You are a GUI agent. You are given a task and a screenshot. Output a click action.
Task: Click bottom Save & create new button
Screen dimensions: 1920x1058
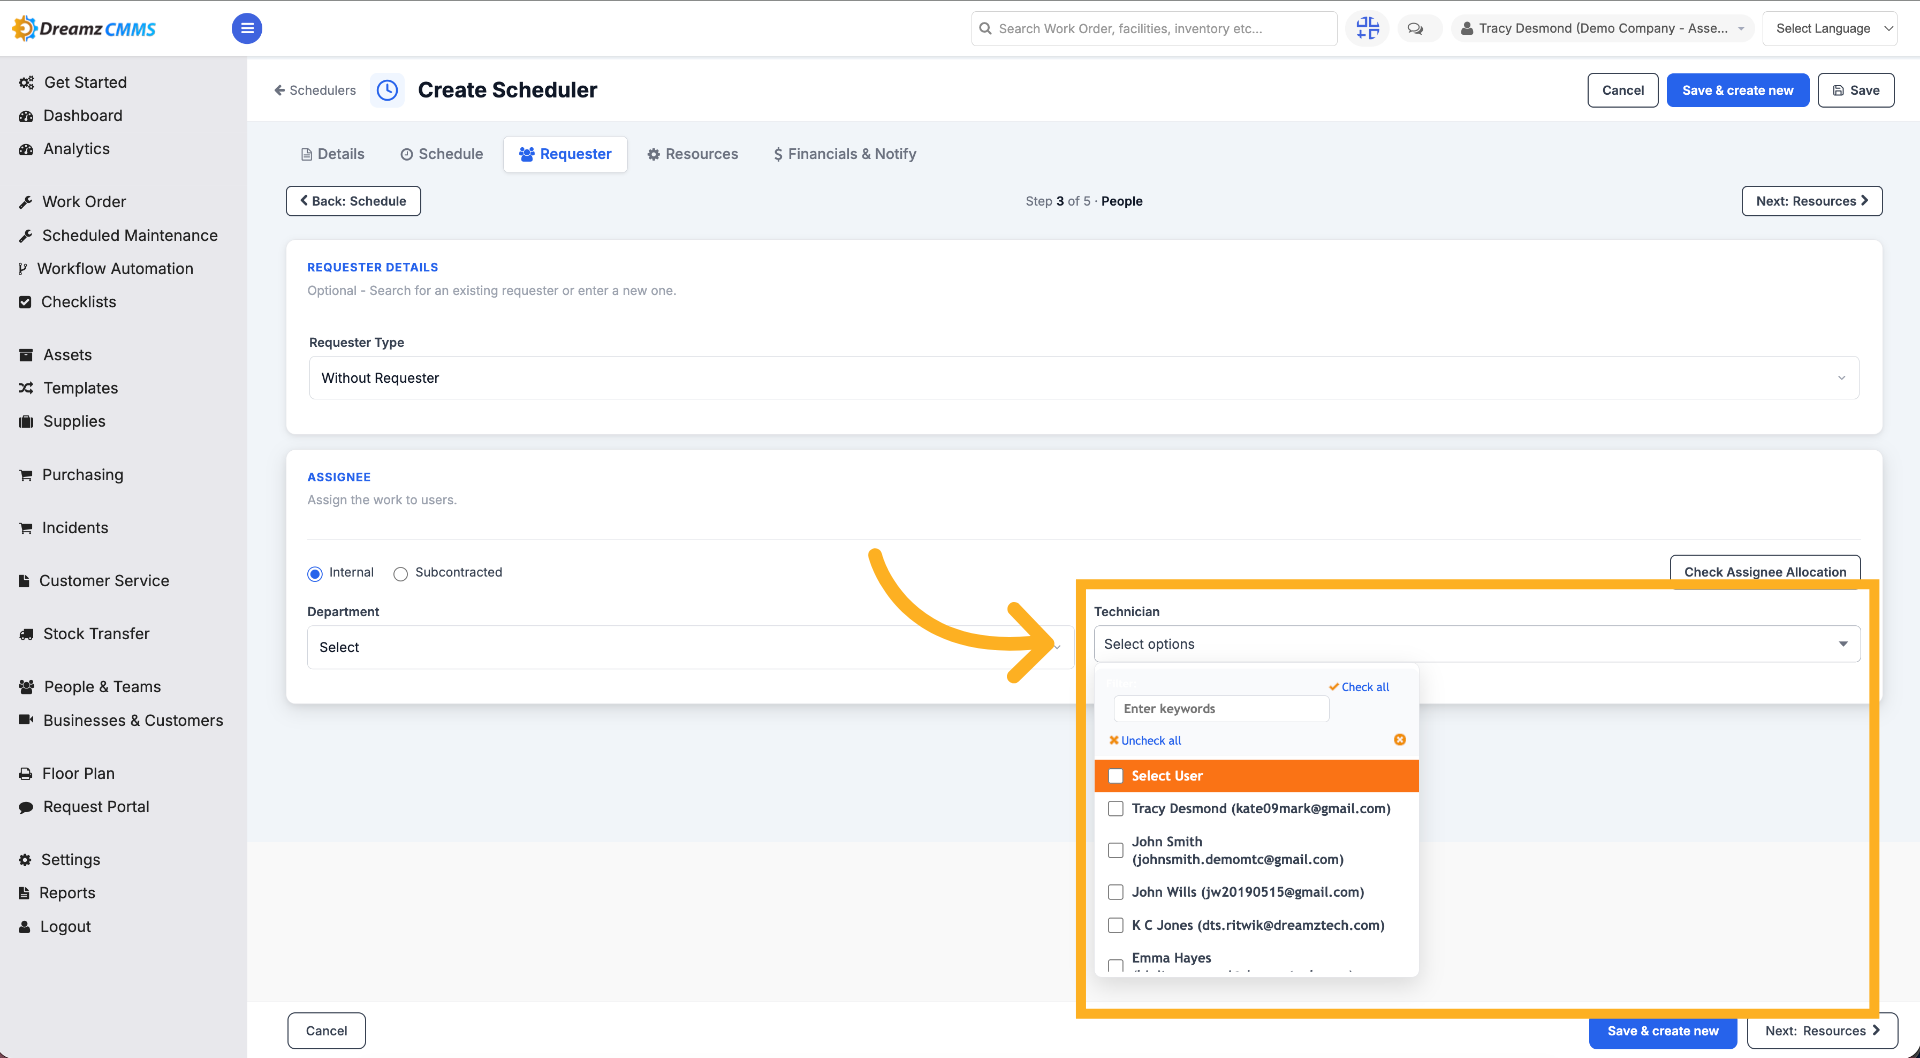(x=1662, y=1031)
